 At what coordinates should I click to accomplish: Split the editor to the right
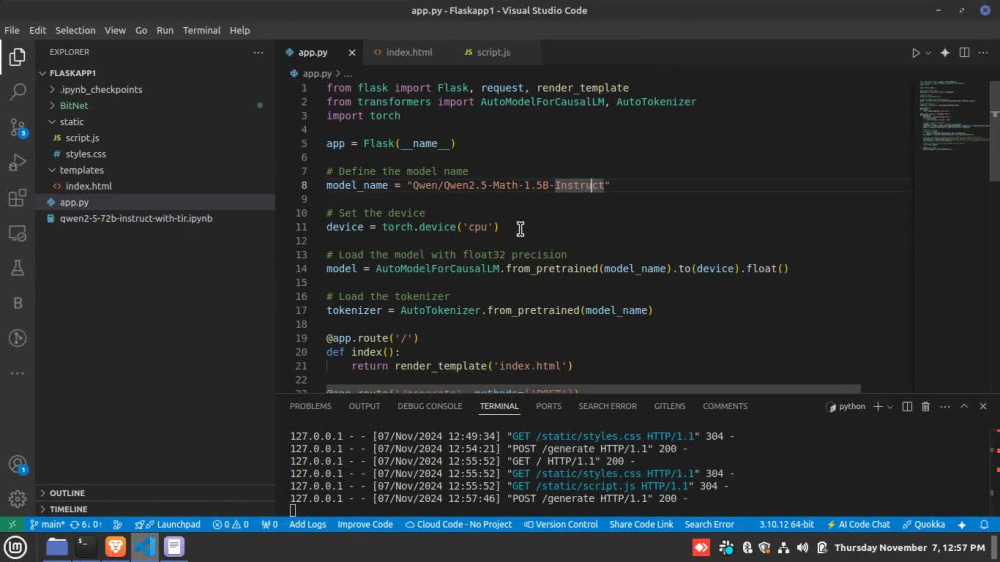[964, 52]
